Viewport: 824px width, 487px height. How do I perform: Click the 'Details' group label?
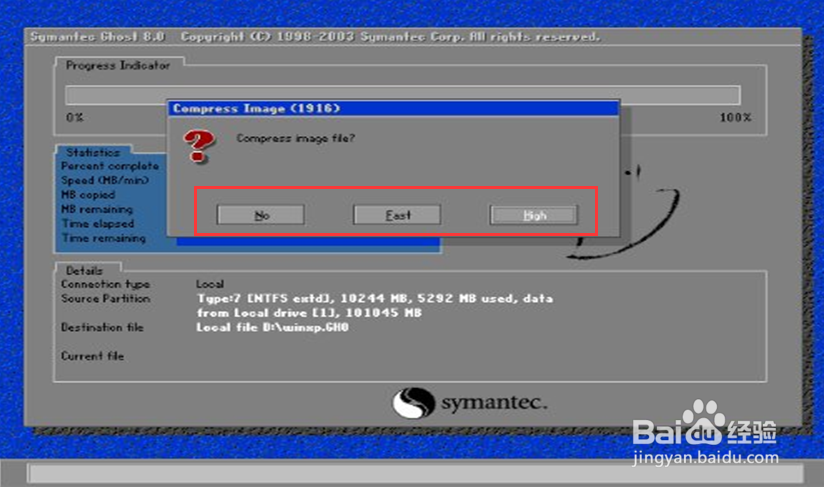pyautogui.click(x=84, y=271)
